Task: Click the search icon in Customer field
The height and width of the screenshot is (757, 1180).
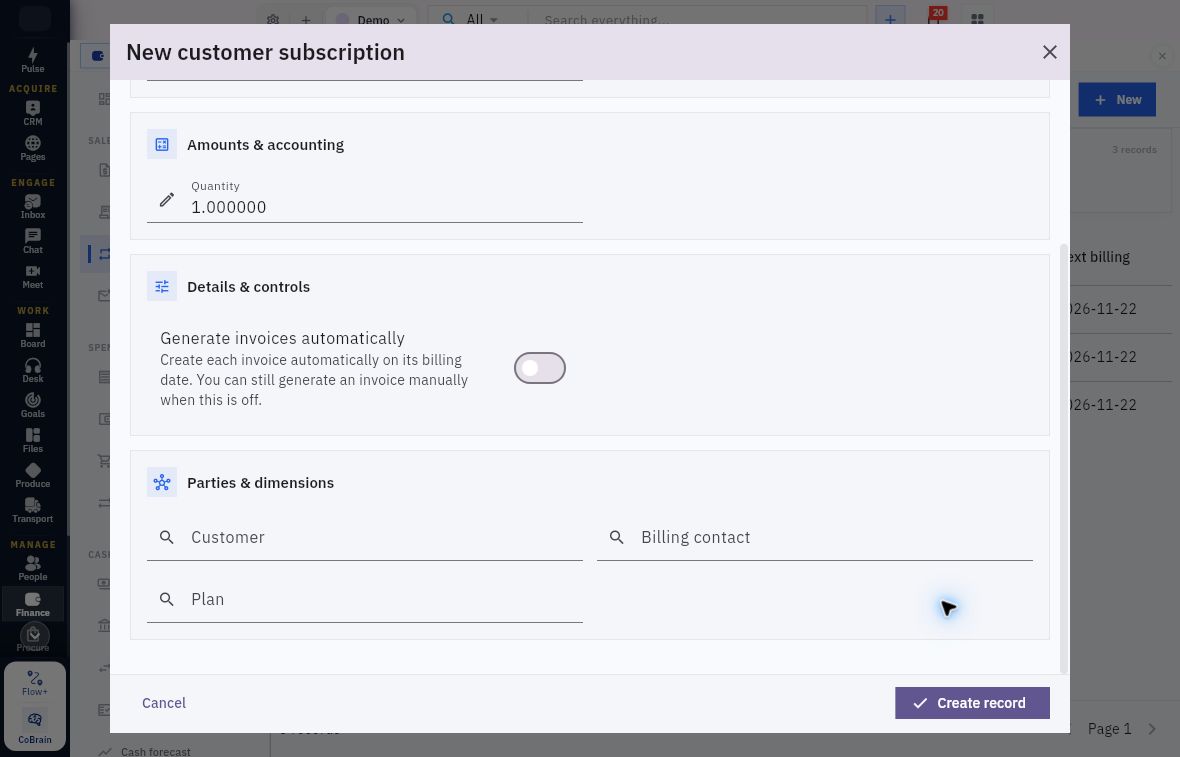Action: pyautogui.click(x=167, y=537)
